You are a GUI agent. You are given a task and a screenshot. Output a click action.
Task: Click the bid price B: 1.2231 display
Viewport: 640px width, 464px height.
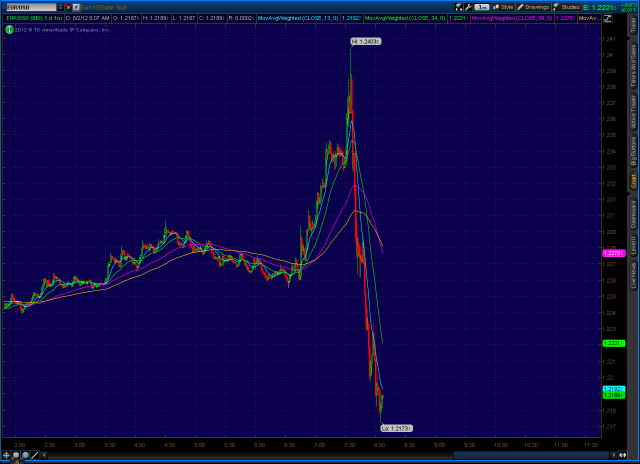(600, 7)
